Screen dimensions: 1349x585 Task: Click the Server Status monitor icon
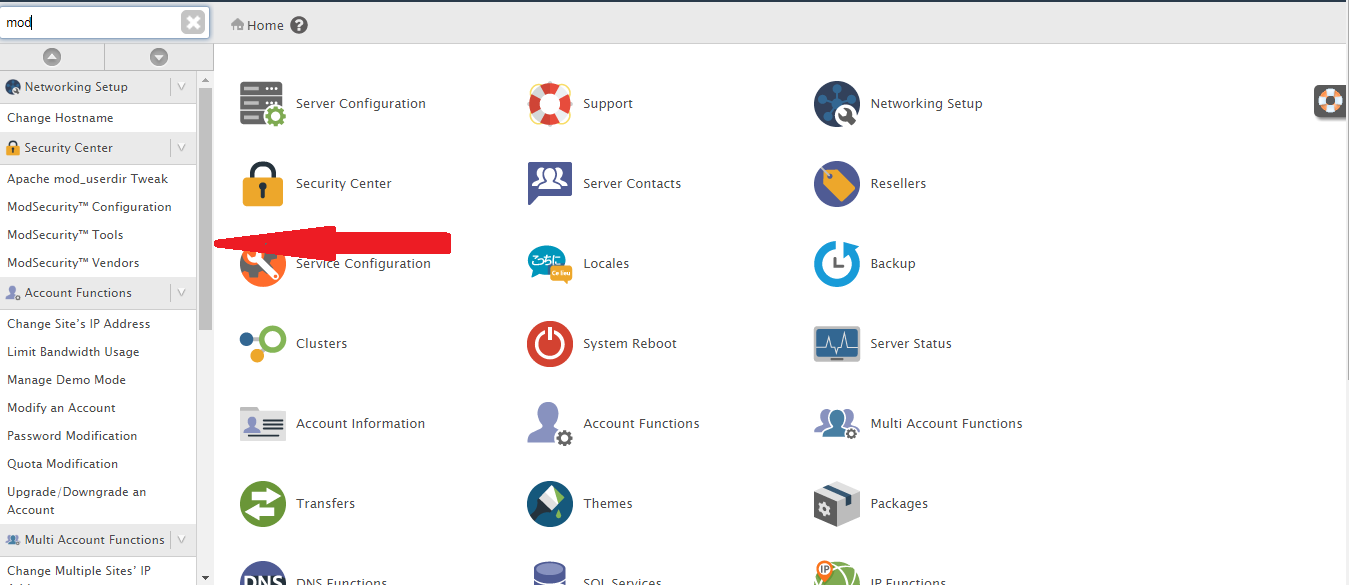click(836, 344)
